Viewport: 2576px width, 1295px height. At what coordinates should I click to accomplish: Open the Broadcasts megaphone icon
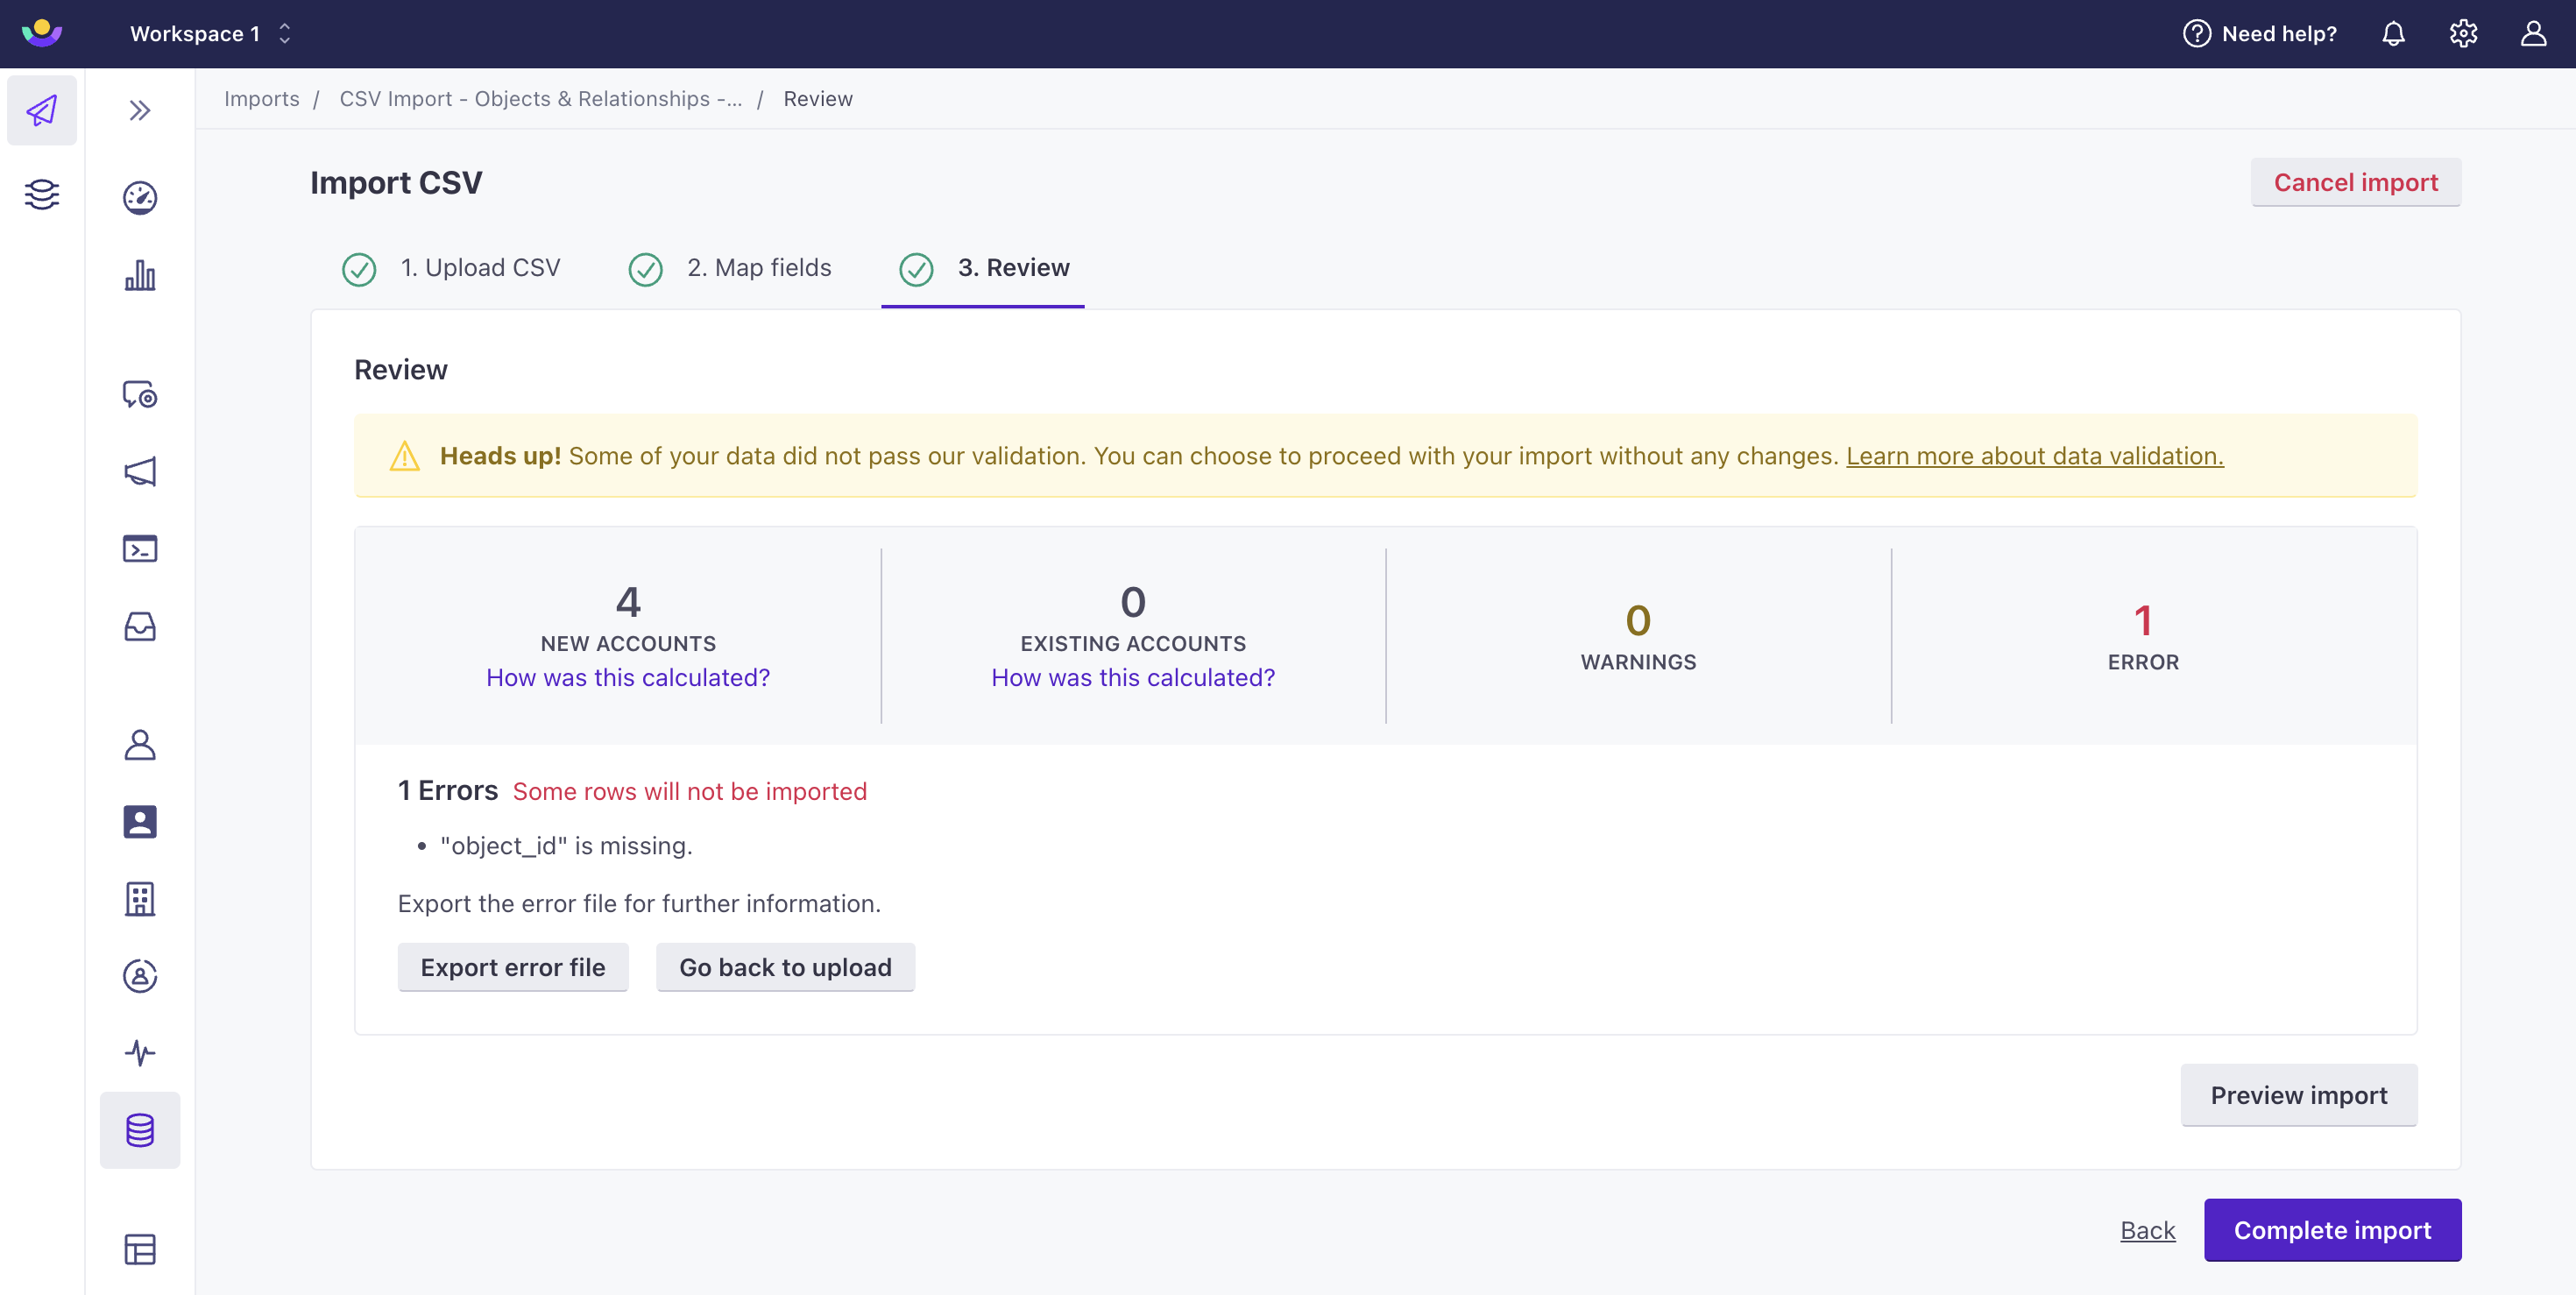point(140,471)
